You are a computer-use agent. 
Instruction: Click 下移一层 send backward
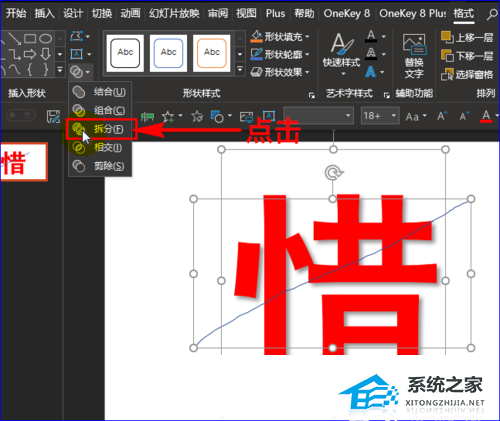coord(467,55)
